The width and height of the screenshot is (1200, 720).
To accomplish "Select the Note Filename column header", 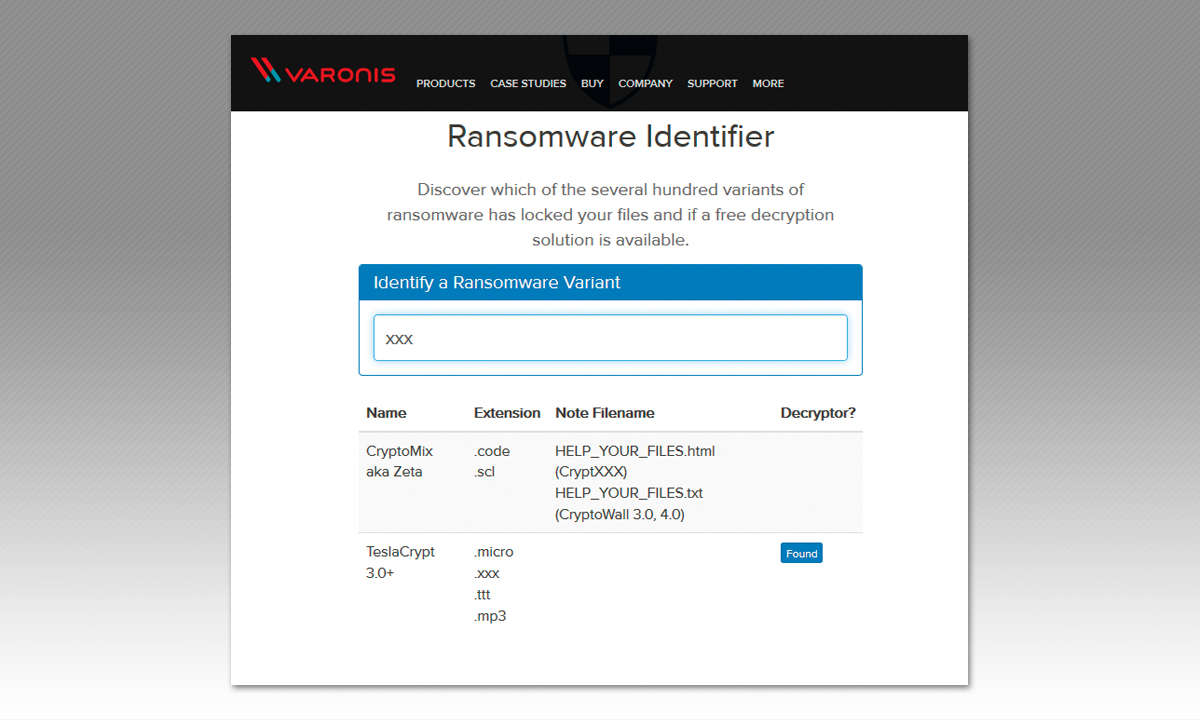I will (605, 413).
